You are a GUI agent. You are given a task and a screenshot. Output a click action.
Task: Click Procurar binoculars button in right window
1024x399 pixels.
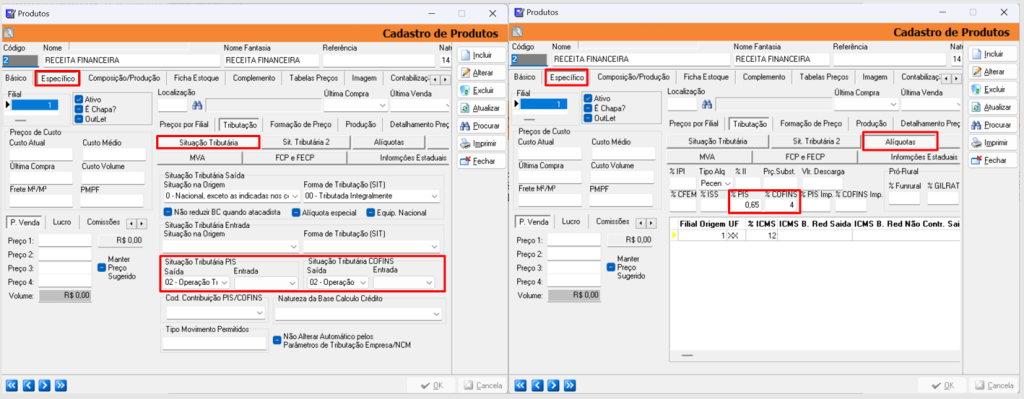[x=992, y=125]
